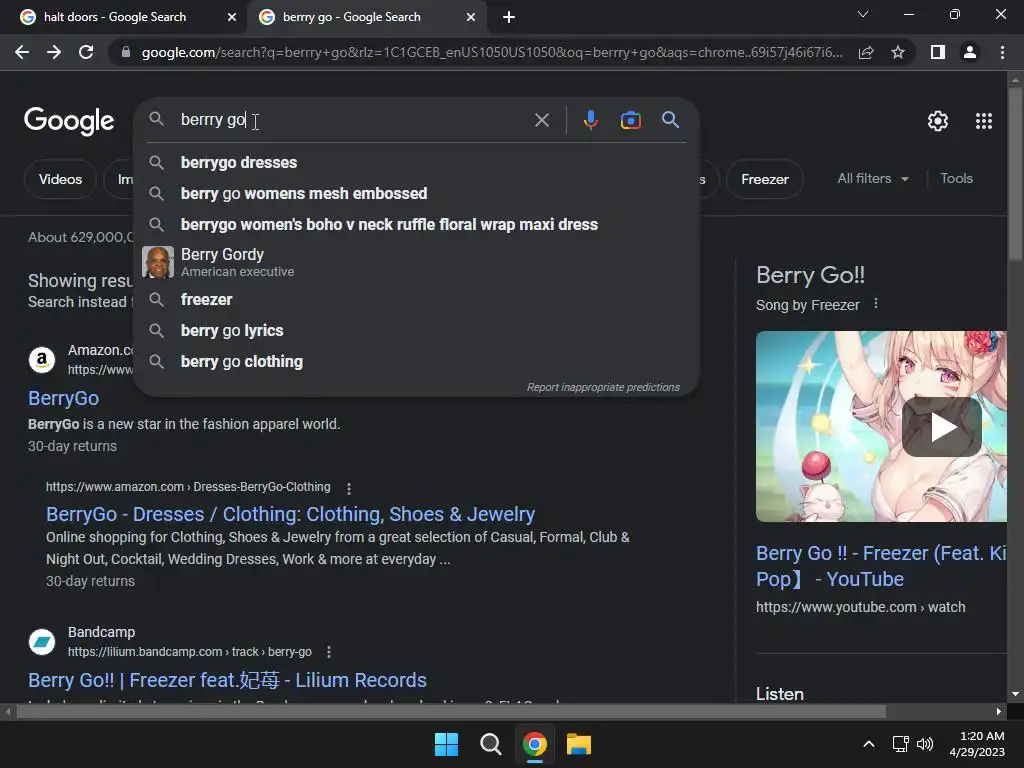
Task: Open more options for Song by Freezer
Action: 876,304
